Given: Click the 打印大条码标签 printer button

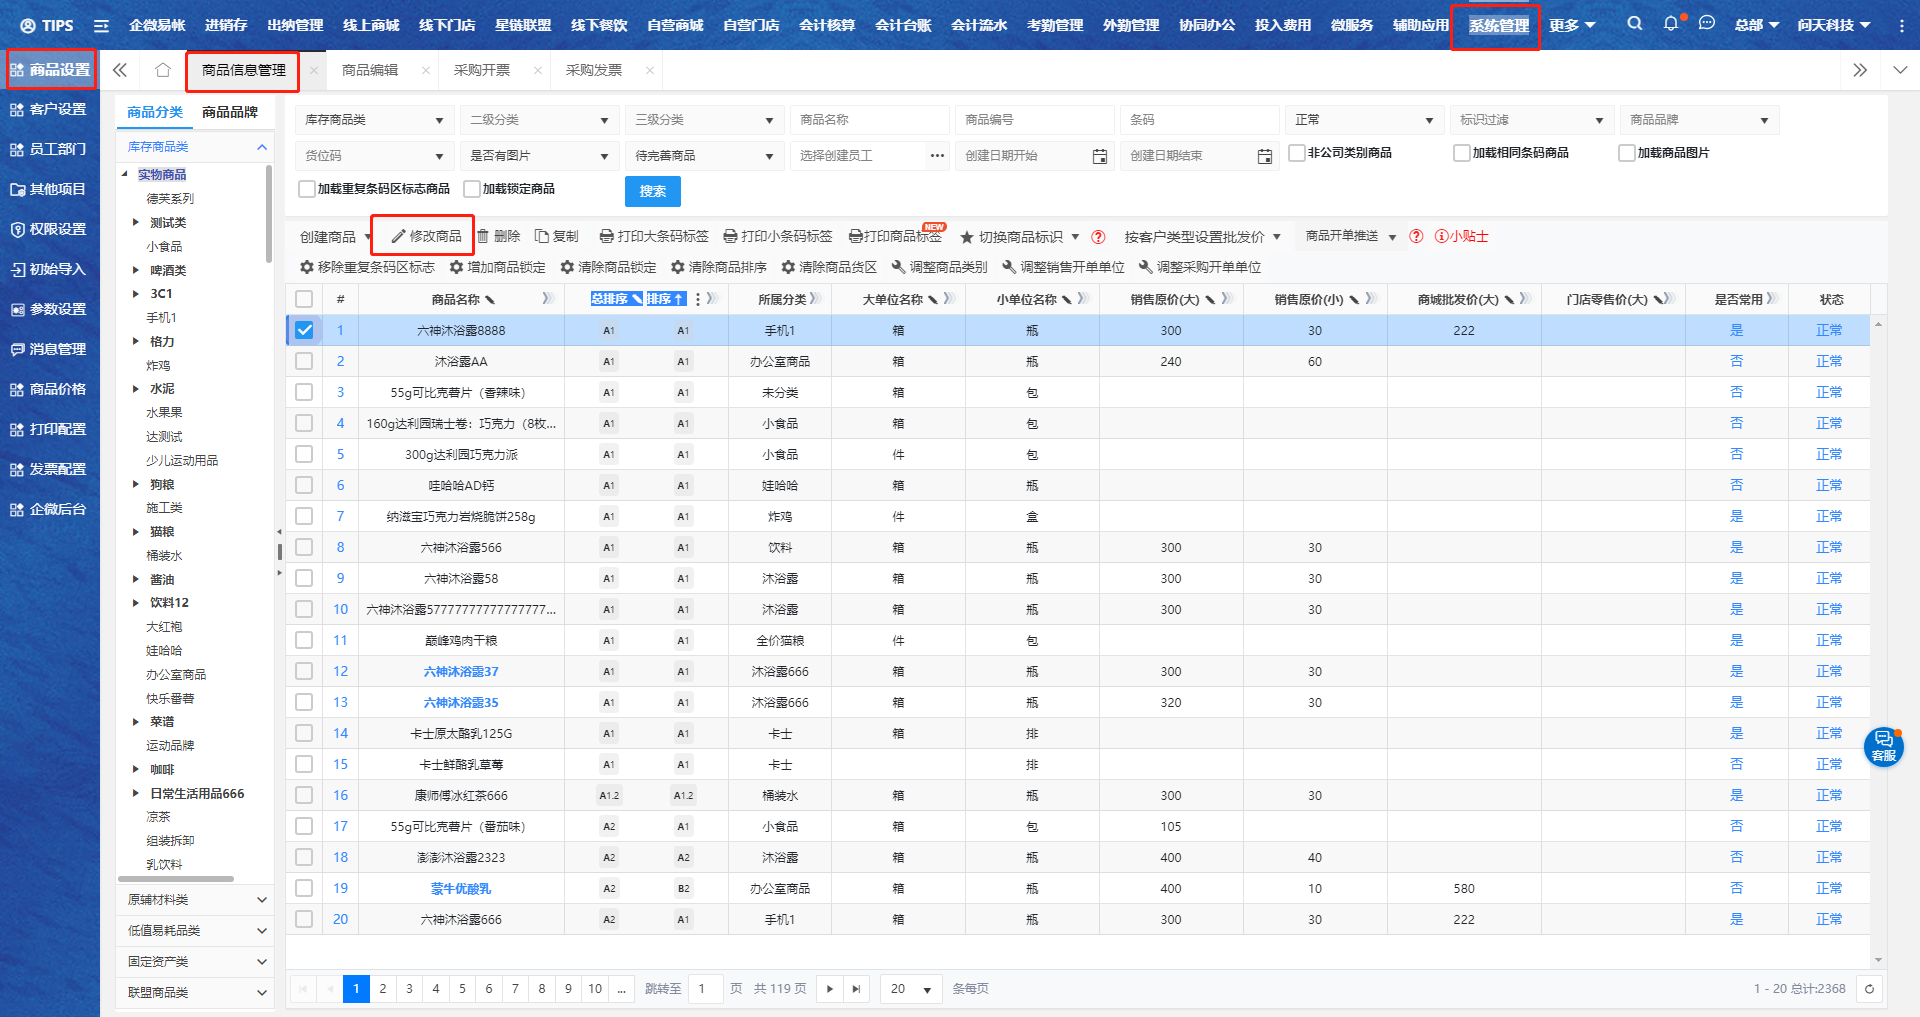Looking at the screenshot, I should tap(653, 236).
